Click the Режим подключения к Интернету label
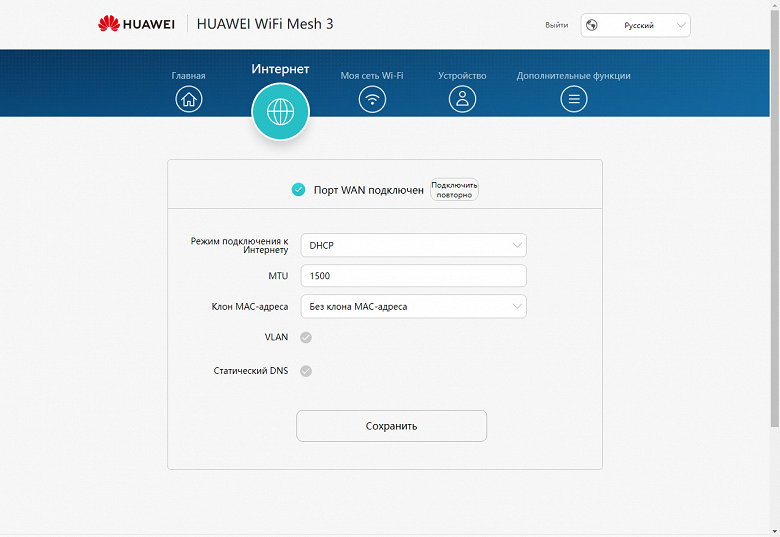Image resolution: width=780 pixels, height=537 pixels. click(x=239, y=245)
